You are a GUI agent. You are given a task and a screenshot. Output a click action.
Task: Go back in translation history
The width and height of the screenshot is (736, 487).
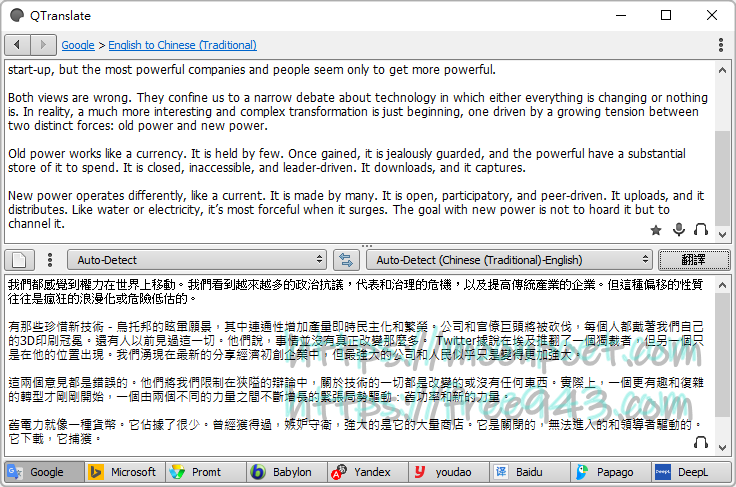(17, 45)
